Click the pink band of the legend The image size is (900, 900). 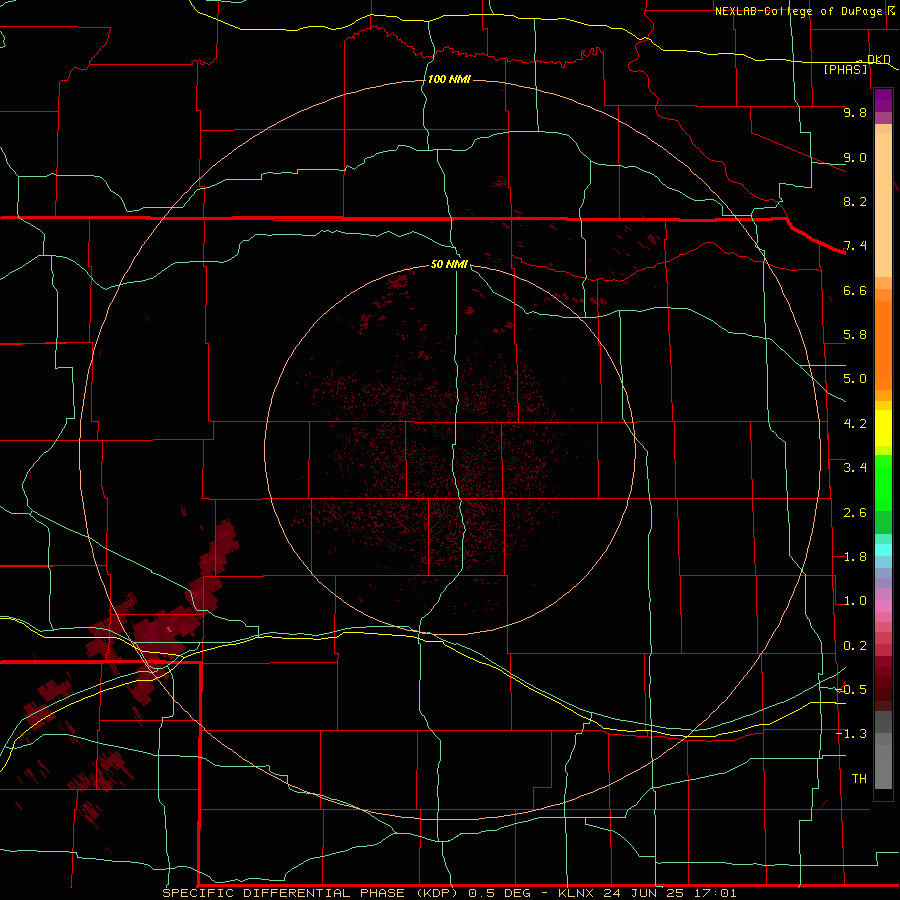coord(883,606)
